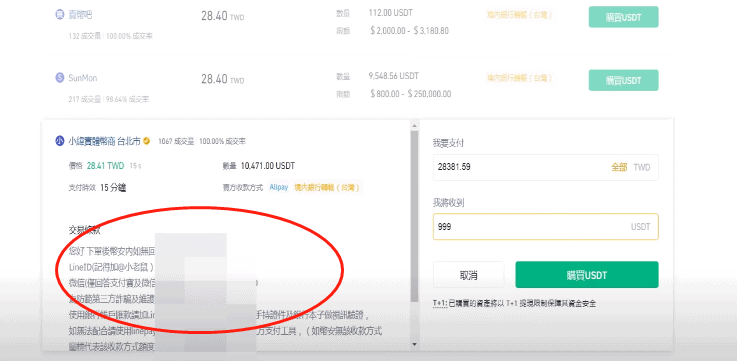Click the Alipay payment method tag
This screenshot has height=361, width=737.
pyautogui.click(x=279, y=188)
